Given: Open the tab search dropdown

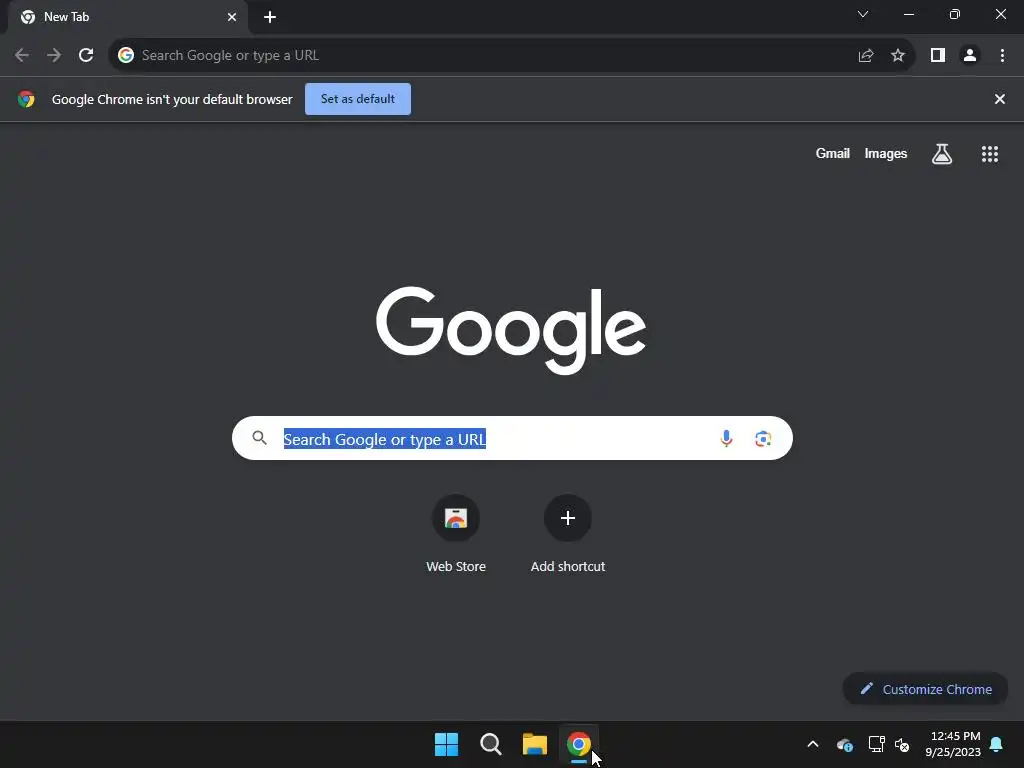Looking at the screenshot, I should coord(863,14).
